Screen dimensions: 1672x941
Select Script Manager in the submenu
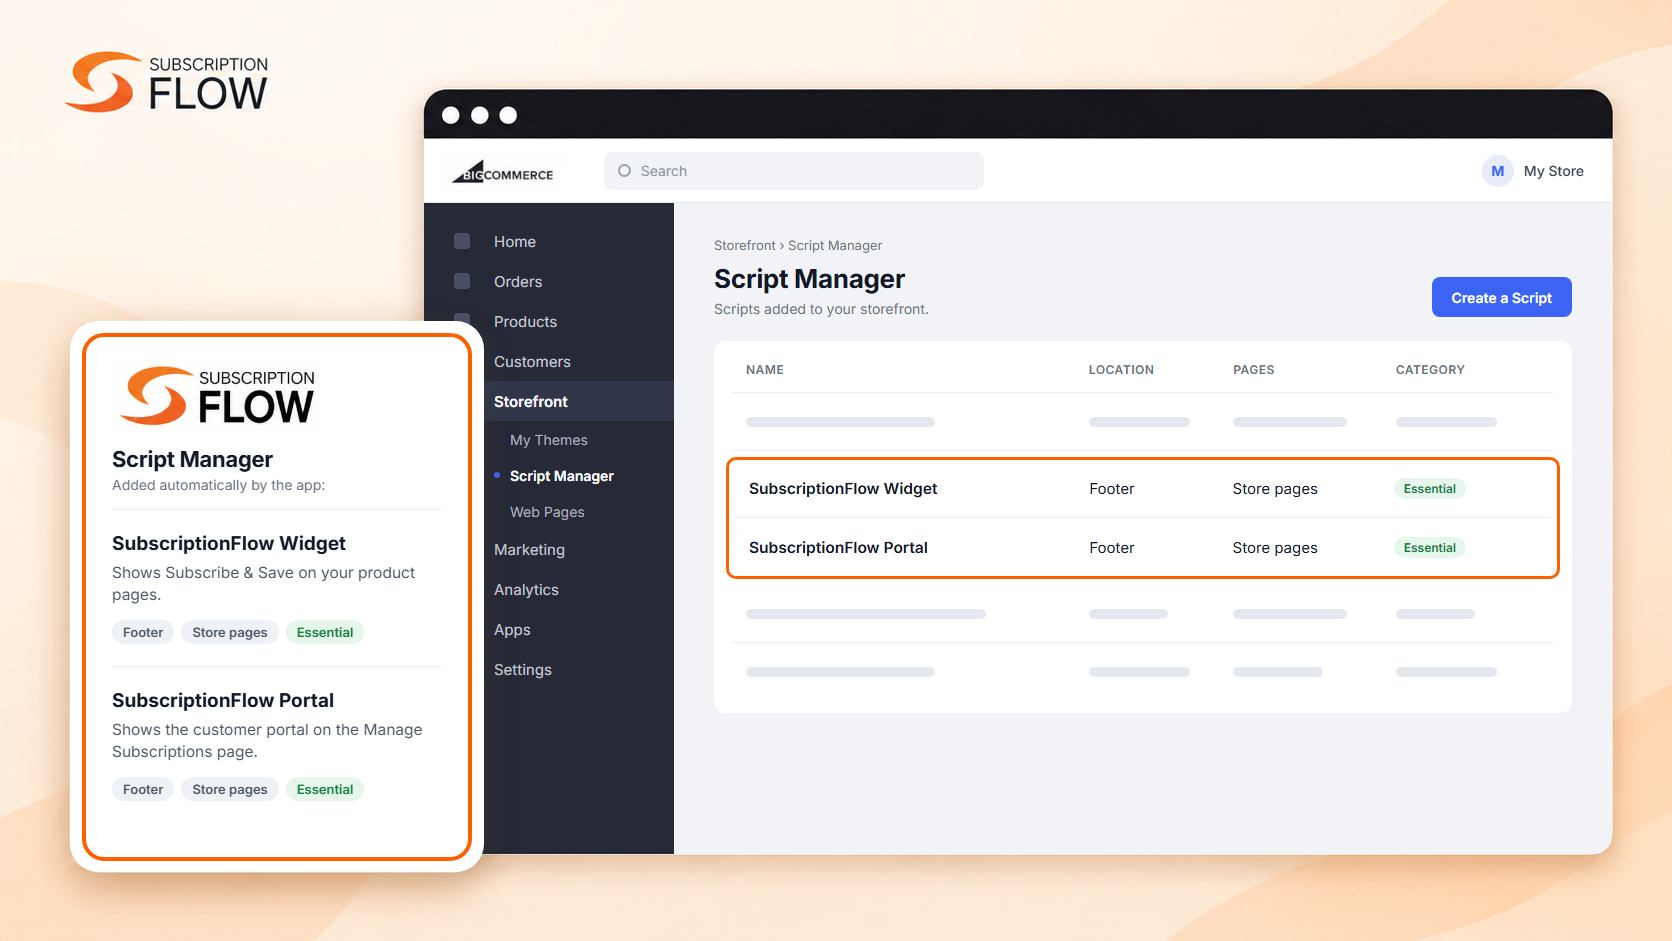[x=562, y=476]
